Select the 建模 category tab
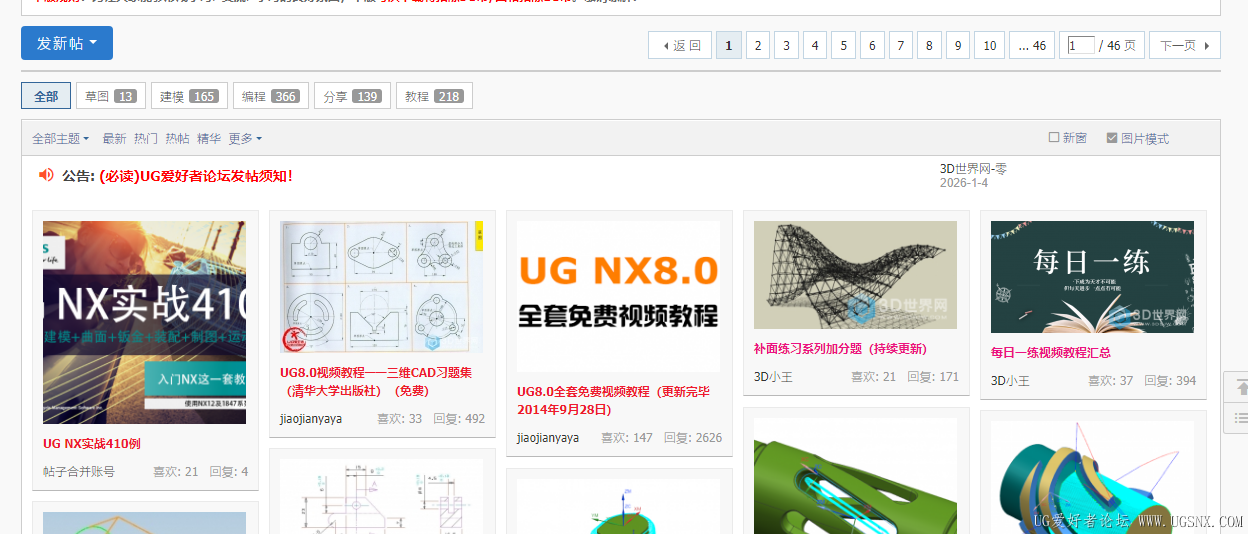This screenshot has width=1248, height=534. [189, 96]
